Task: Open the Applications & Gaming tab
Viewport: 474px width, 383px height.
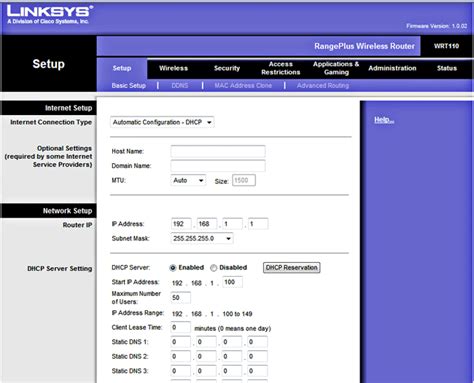Action: 336,68
